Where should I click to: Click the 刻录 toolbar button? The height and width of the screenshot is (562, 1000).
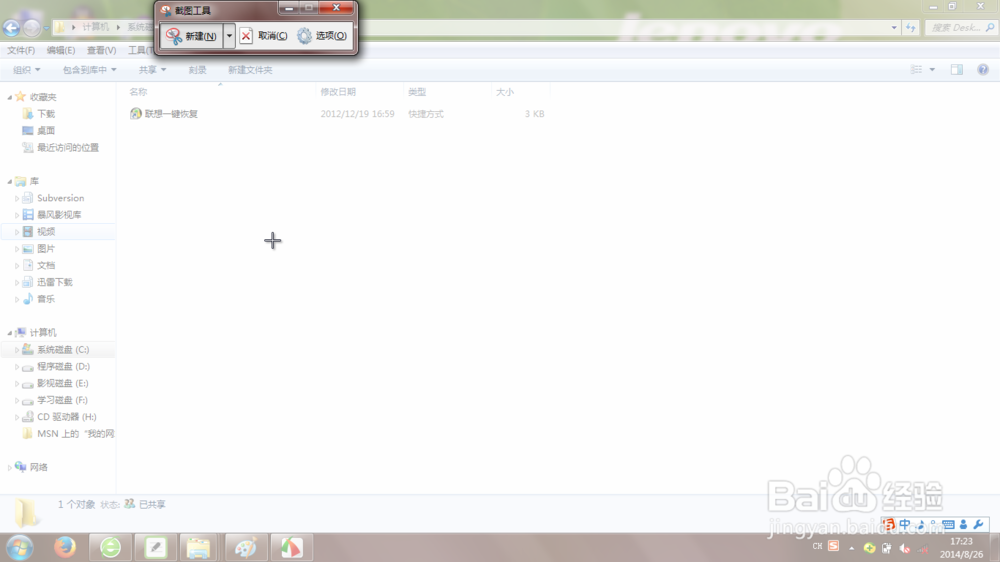(x=197, y=70)
